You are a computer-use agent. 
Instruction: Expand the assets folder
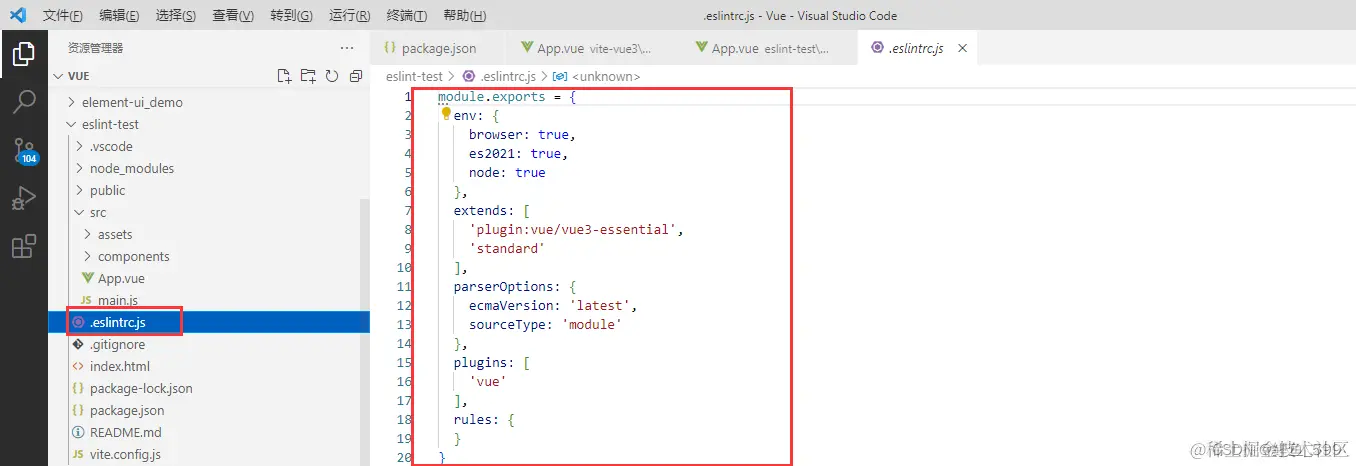pyautogui.click(x=87, y=234)
